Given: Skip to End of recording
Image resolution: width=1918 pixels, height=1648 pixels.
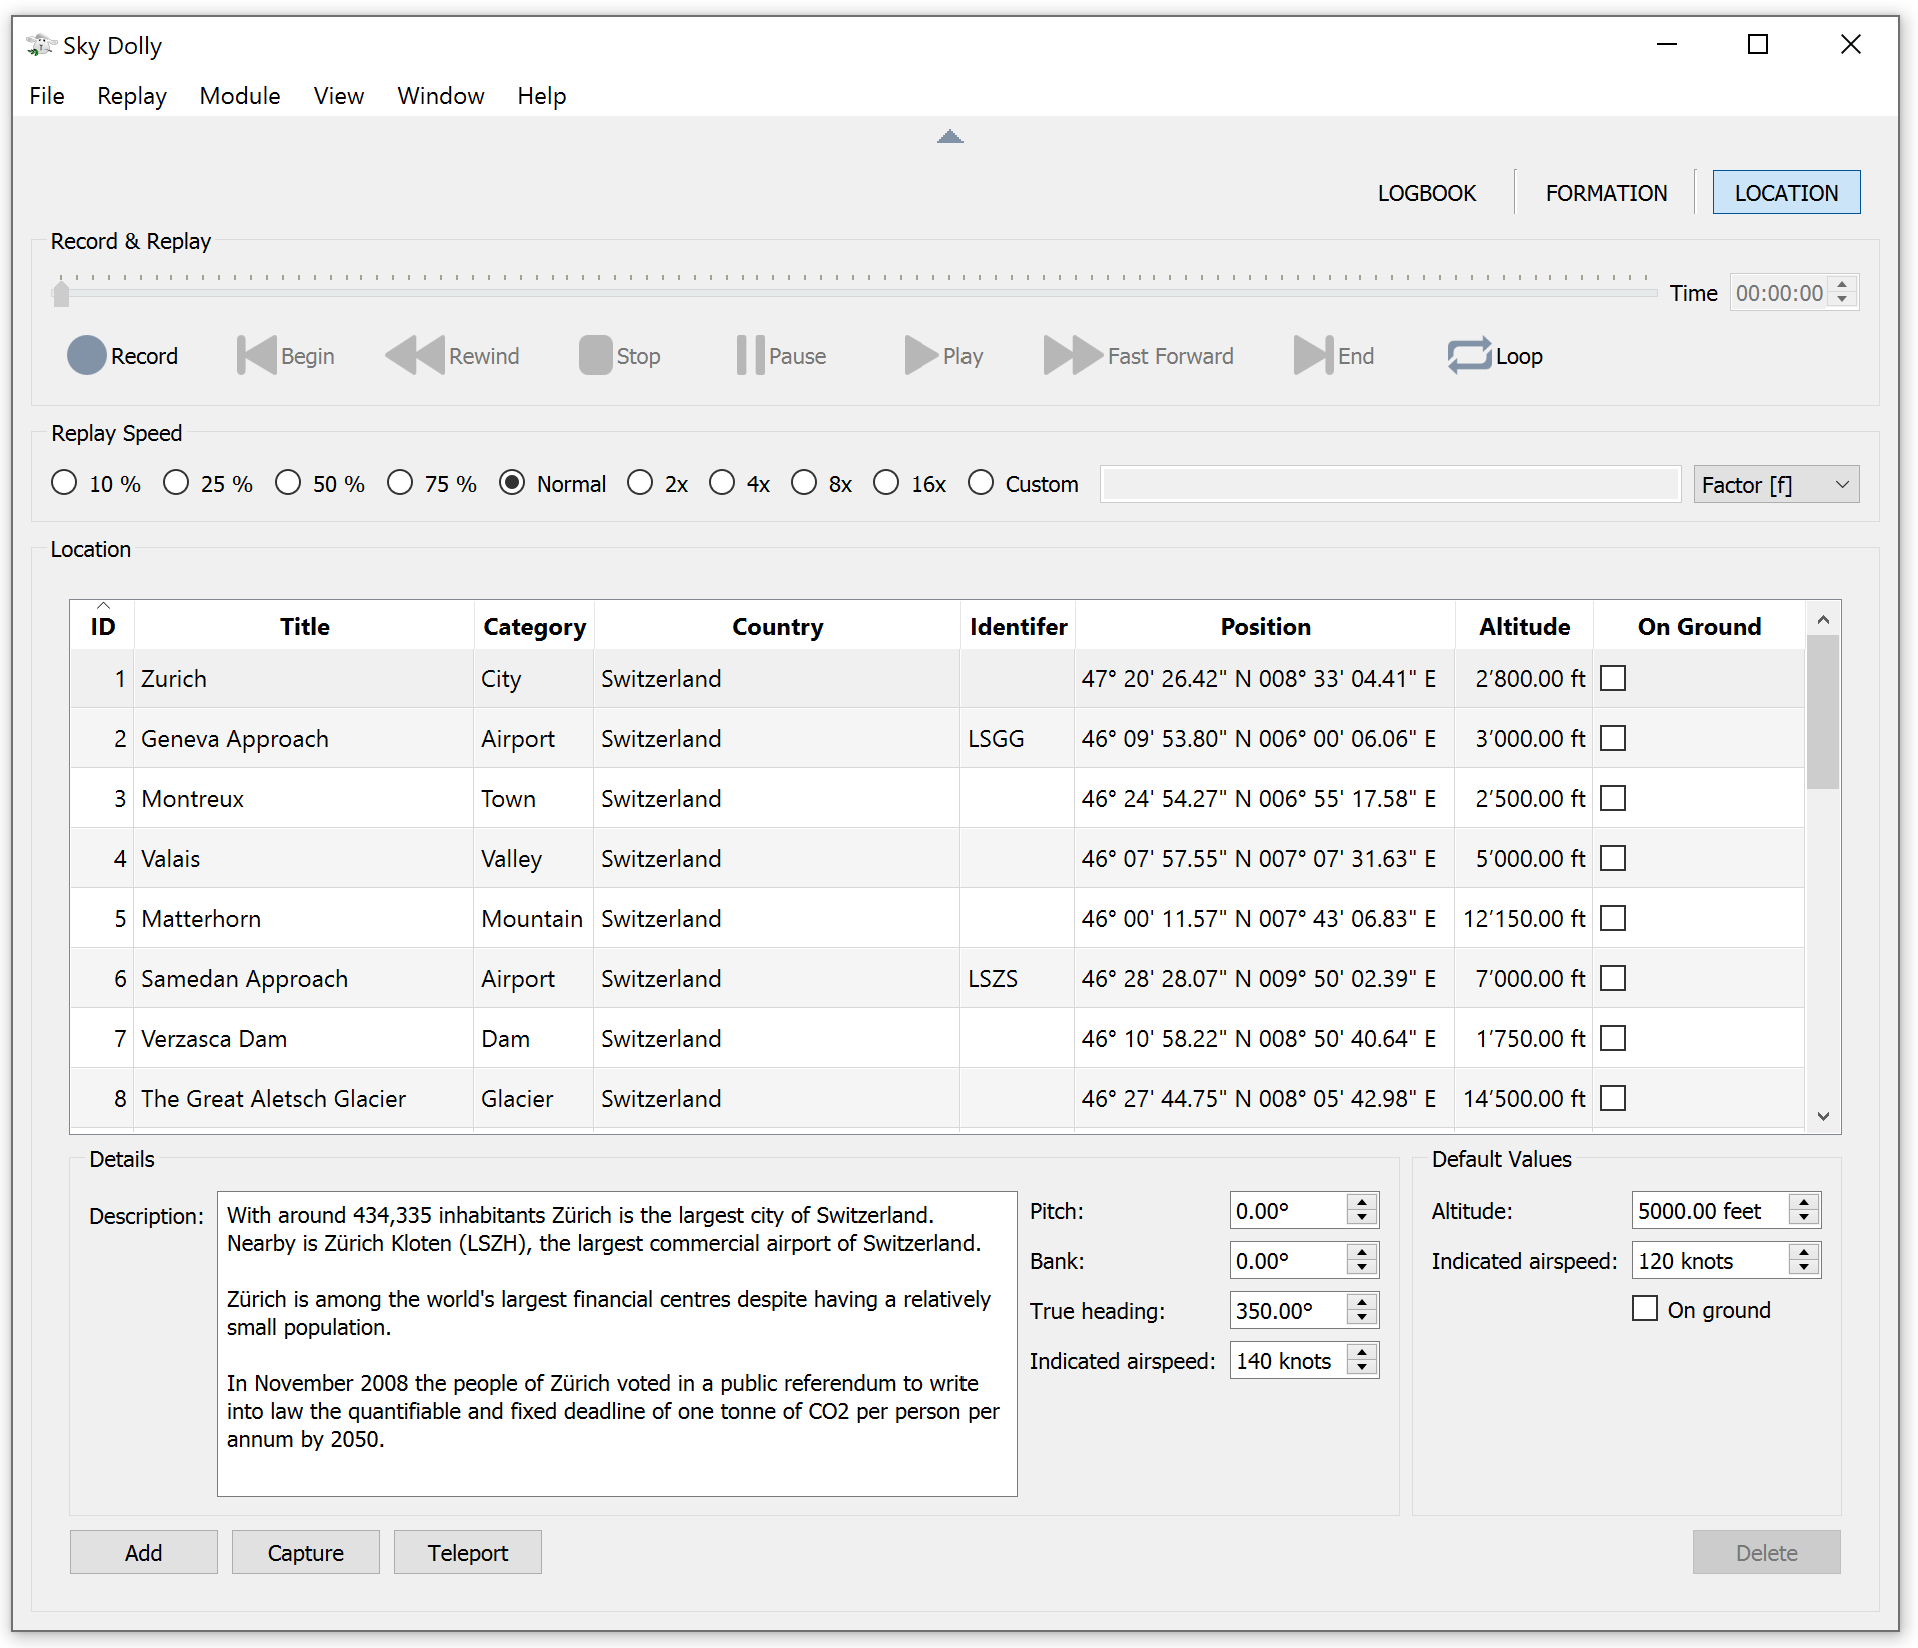Looking at the screenshot, I should [1334, 356].
